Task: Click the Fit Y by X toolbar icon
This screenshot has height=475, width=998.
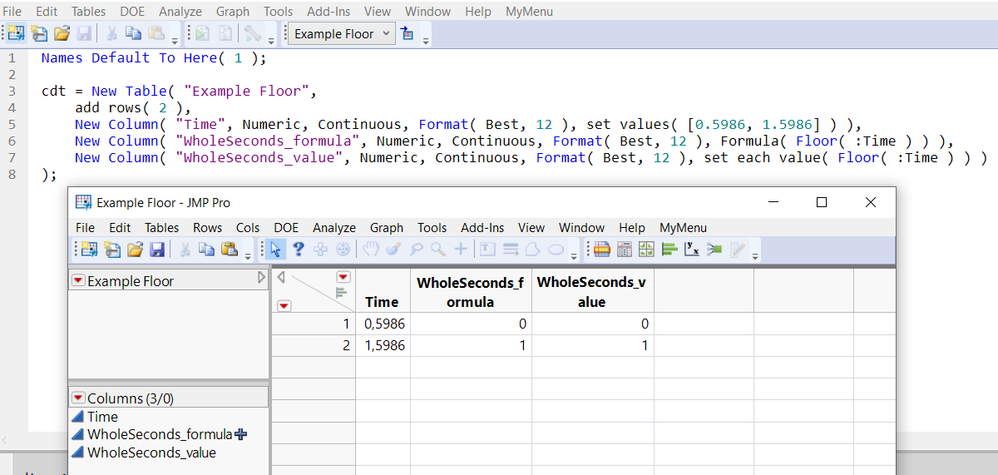Action: (x=692, y=249)
